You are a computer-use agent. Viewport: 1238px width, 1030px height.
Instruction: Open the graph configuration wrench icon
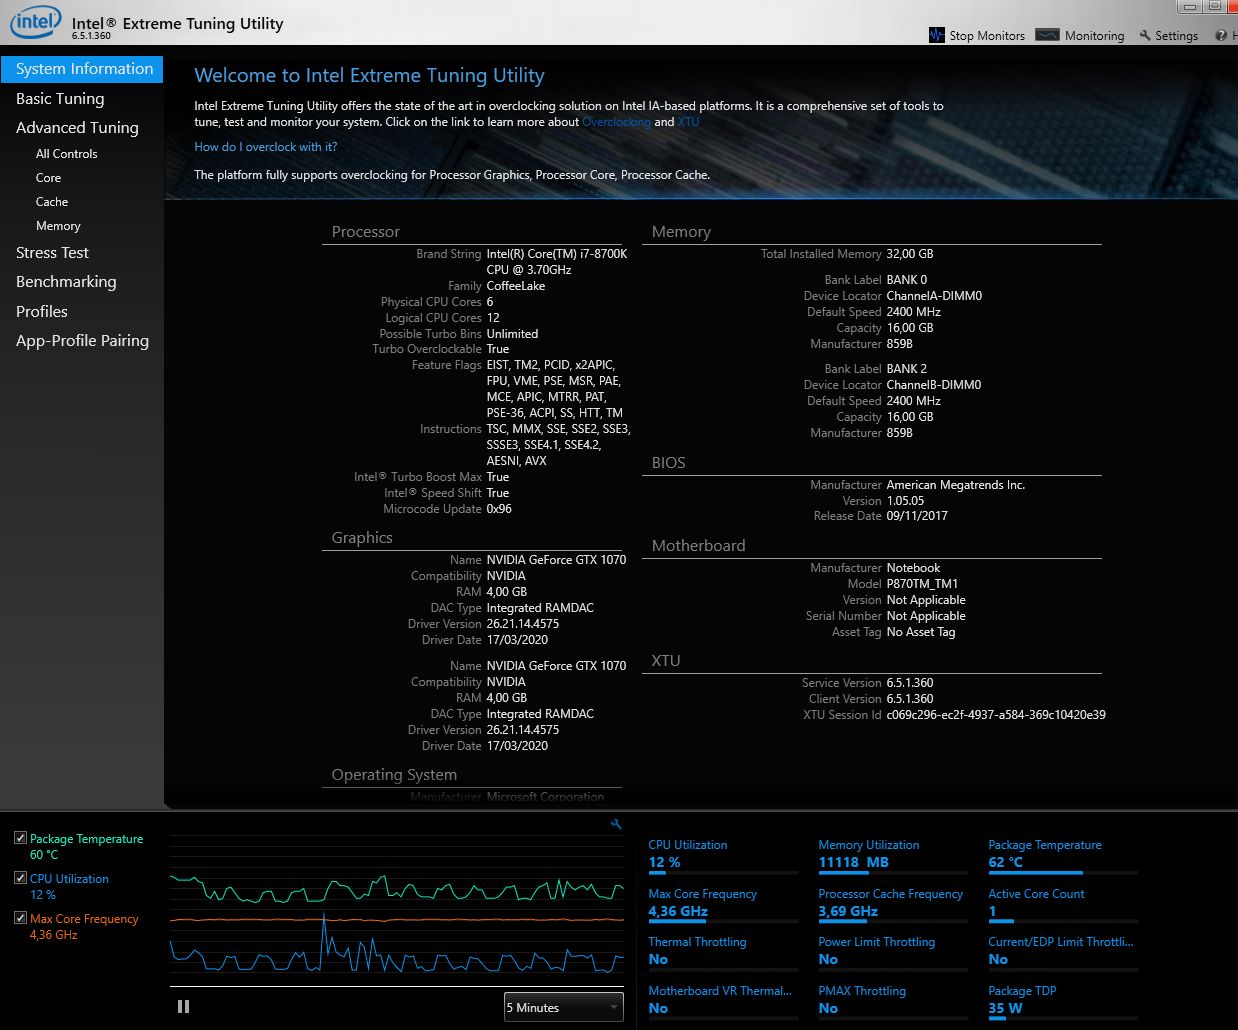click(616, 824)
